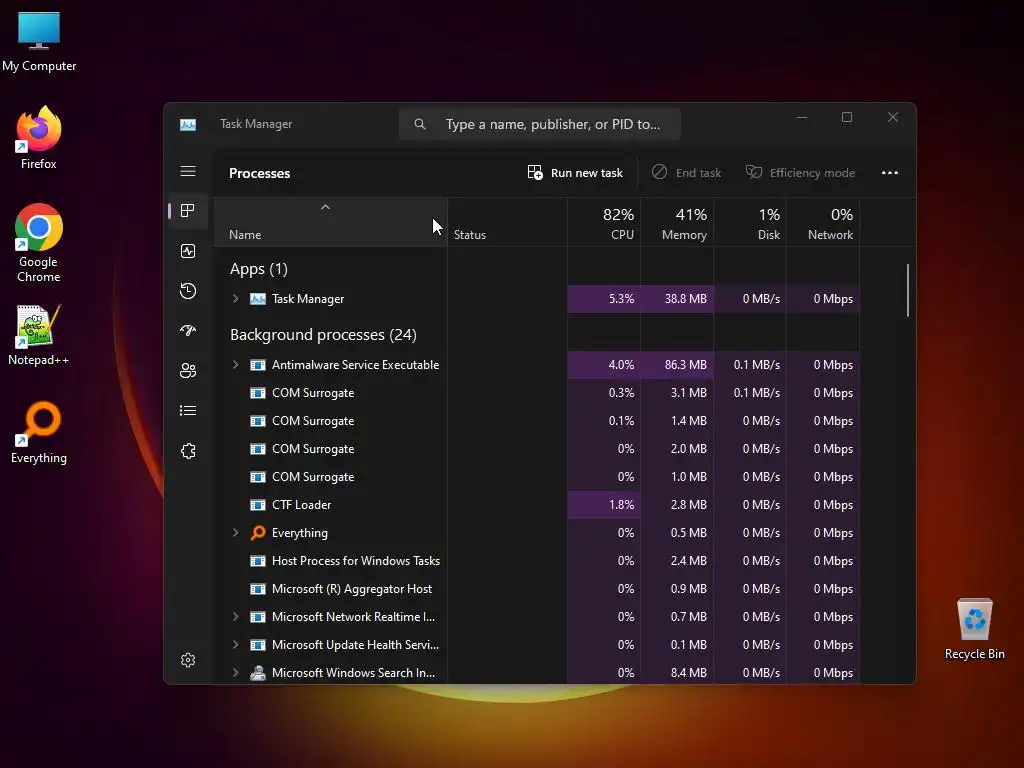Sort by the Memory column header
This screenshot has width=1024, height=768.
tap(677, 223)
